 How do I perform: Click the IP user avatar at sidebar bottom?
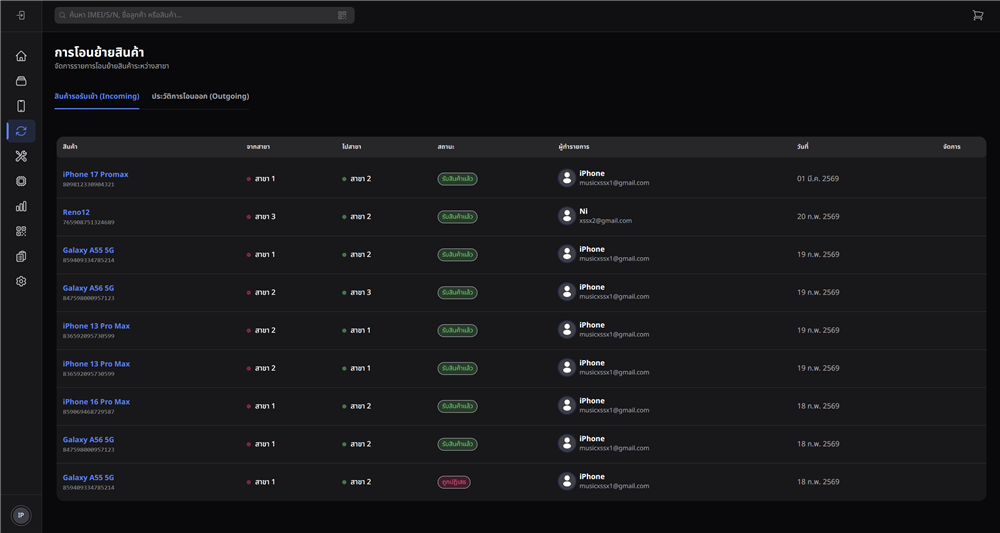pyautogui.click(x=21, y=515)
